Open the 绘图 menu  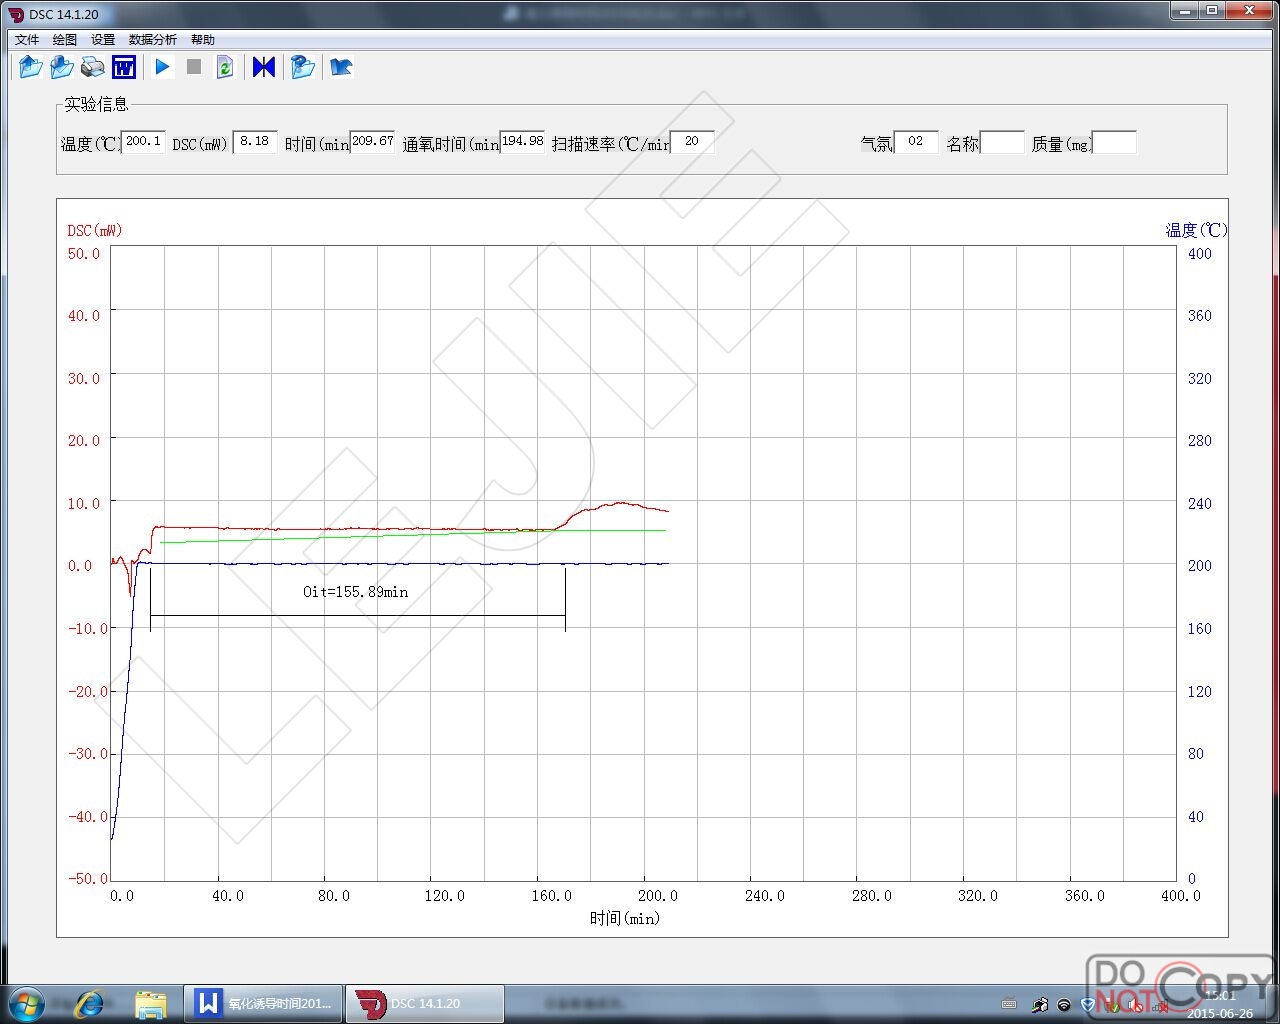[x=65, y=40]
